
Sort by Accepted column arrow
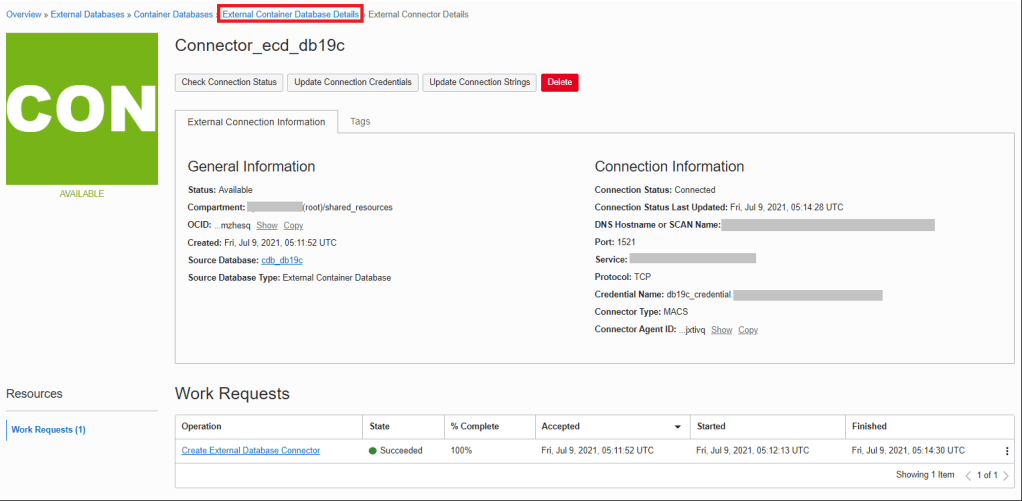[x=678, y=427]
